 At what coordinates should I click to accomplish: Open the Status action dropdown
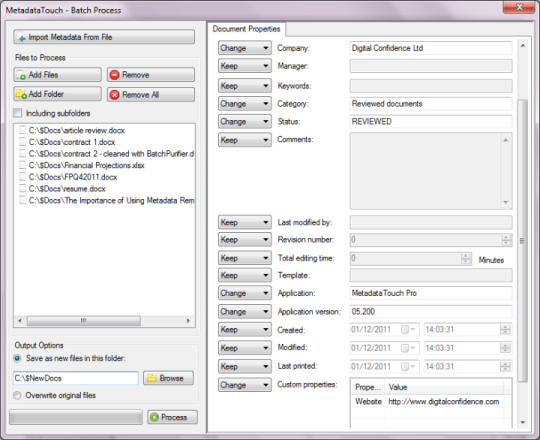tap(245, 122)
